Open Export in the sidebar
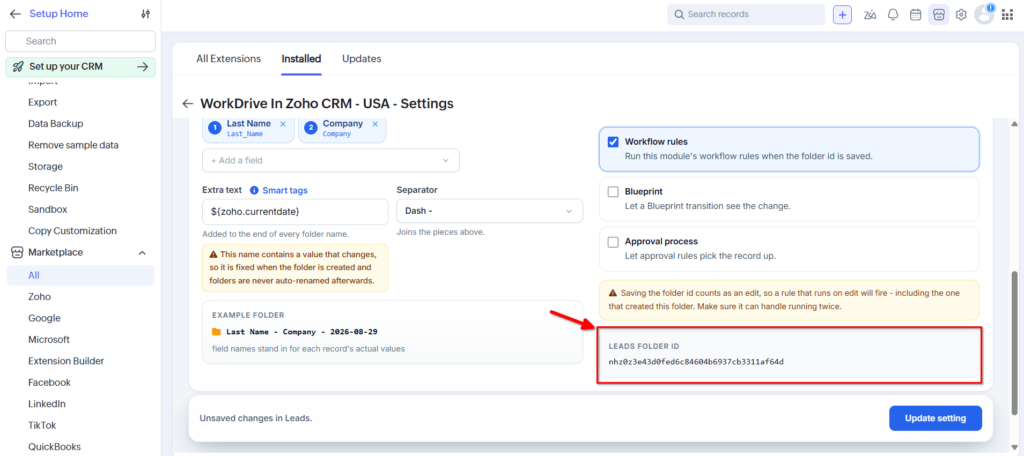 [x=42, y=103]
